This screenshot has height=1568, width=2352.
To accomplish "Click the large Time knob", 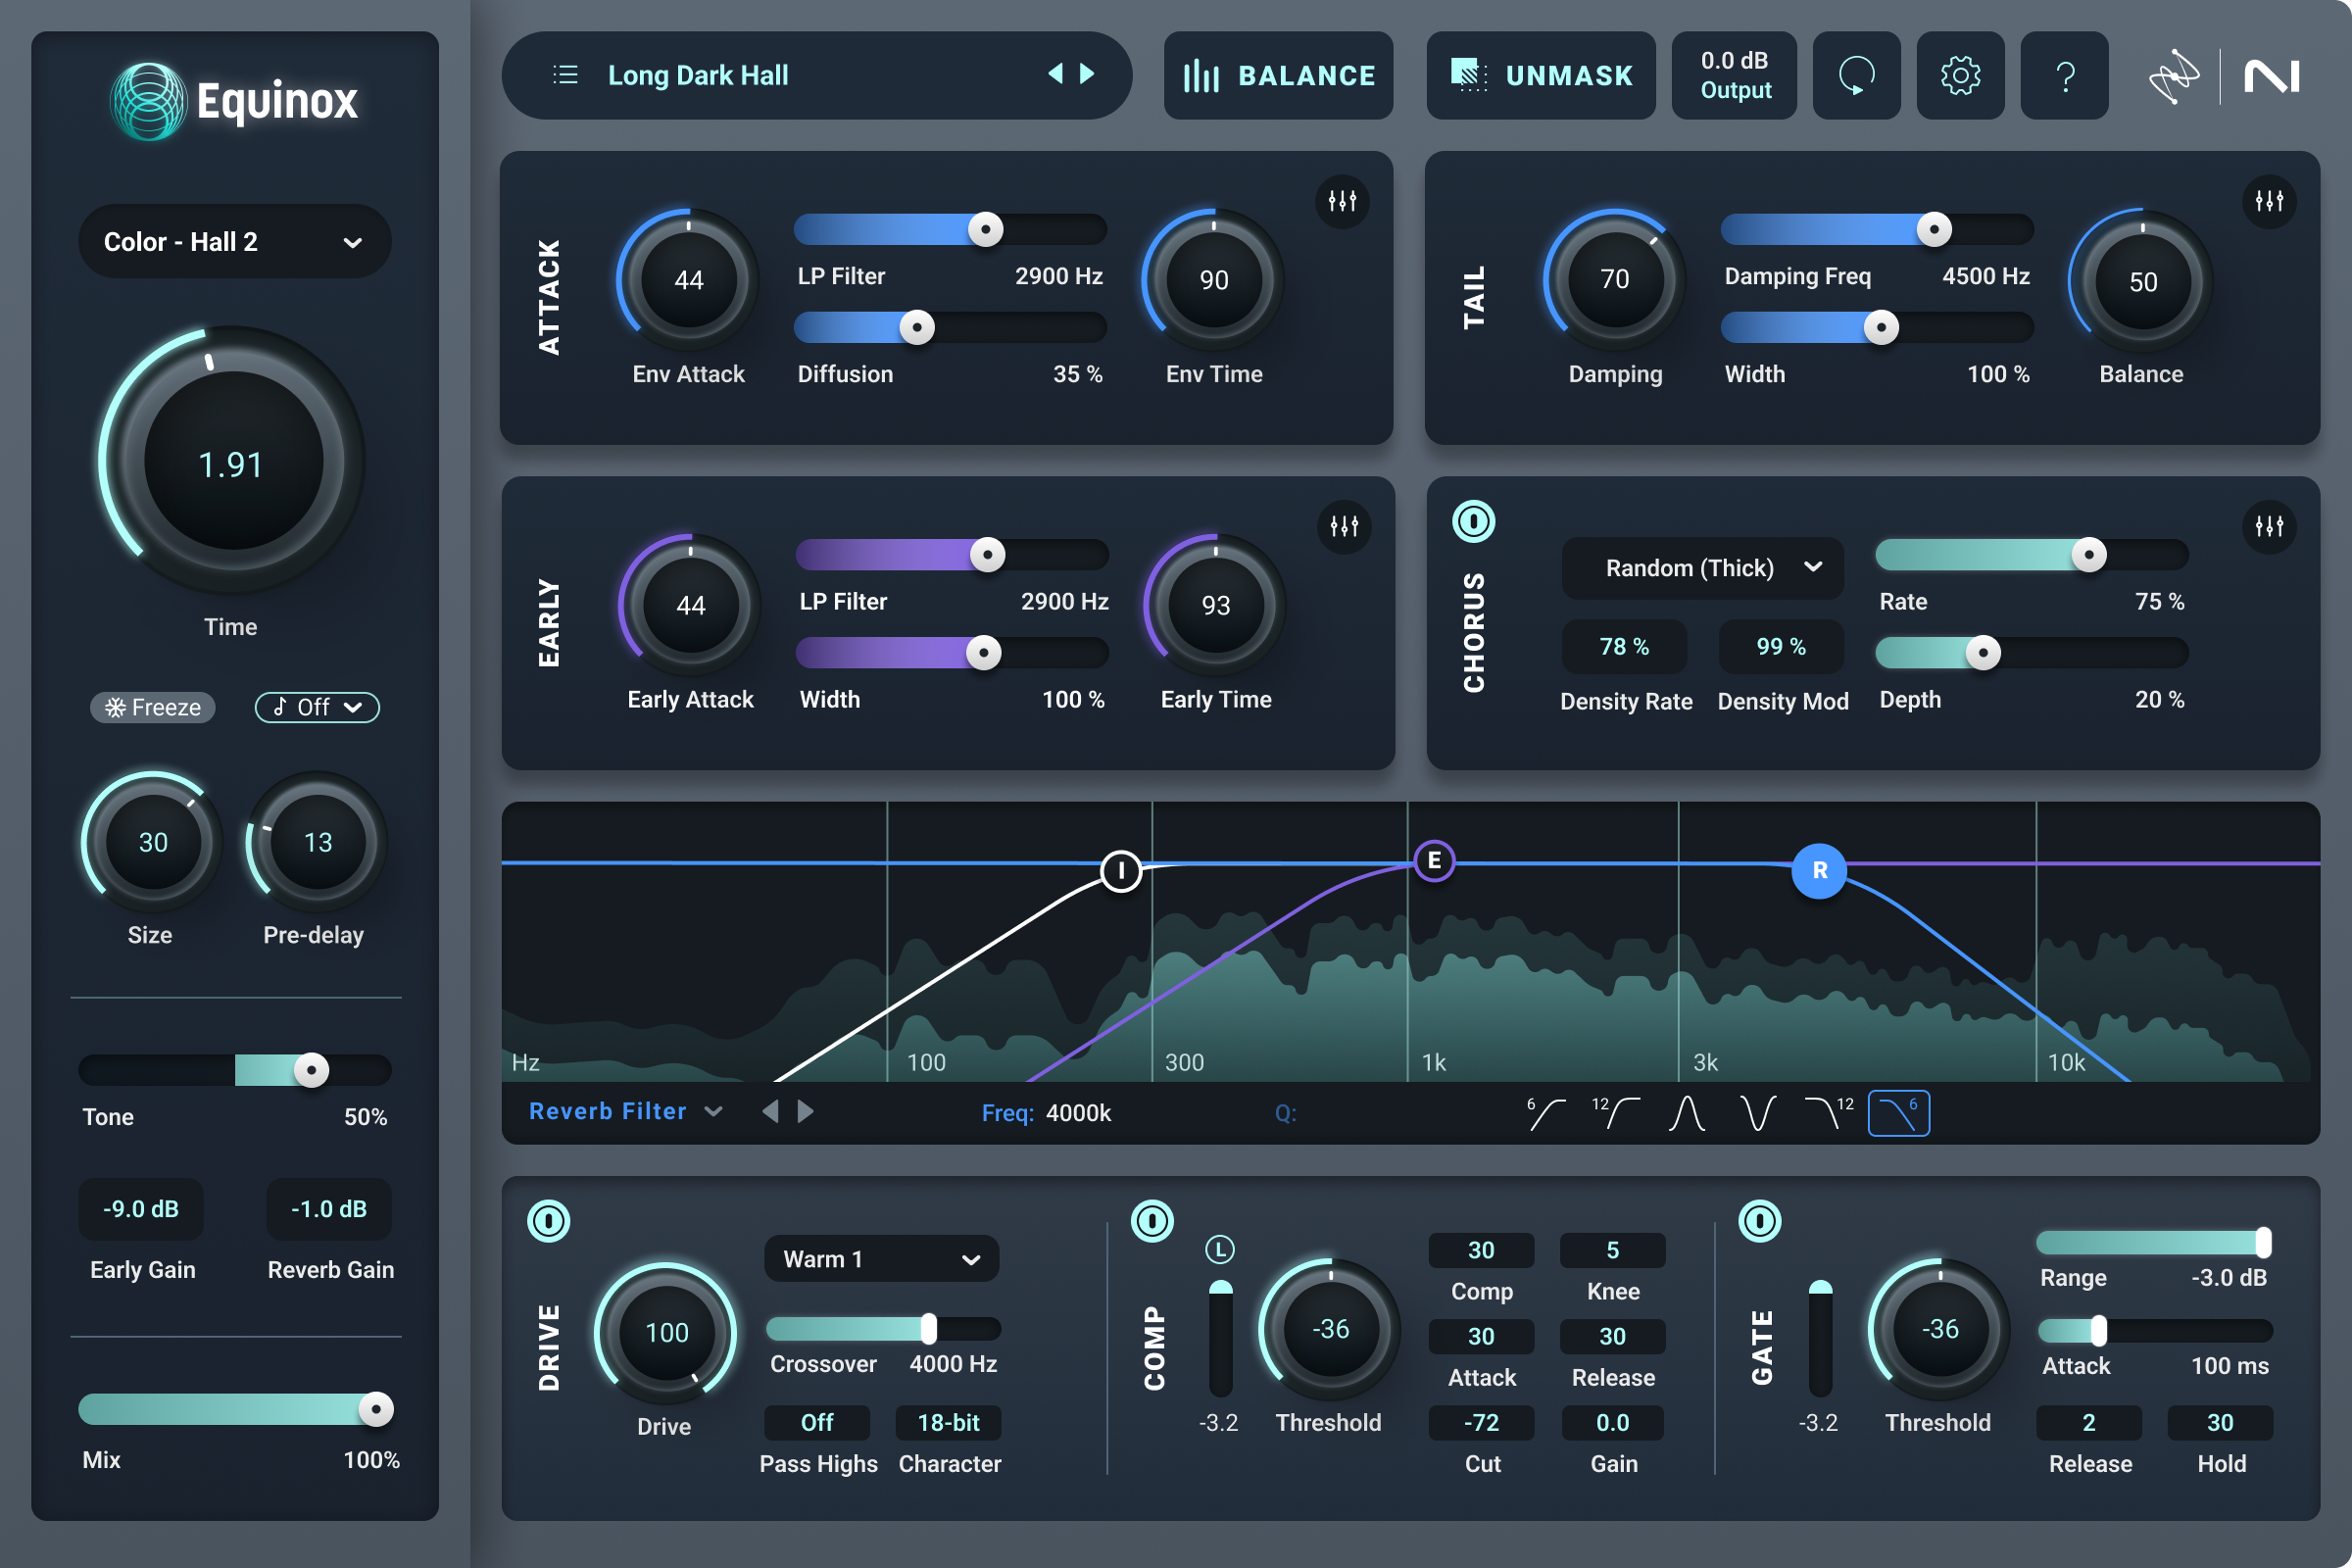I will (233, 462).
